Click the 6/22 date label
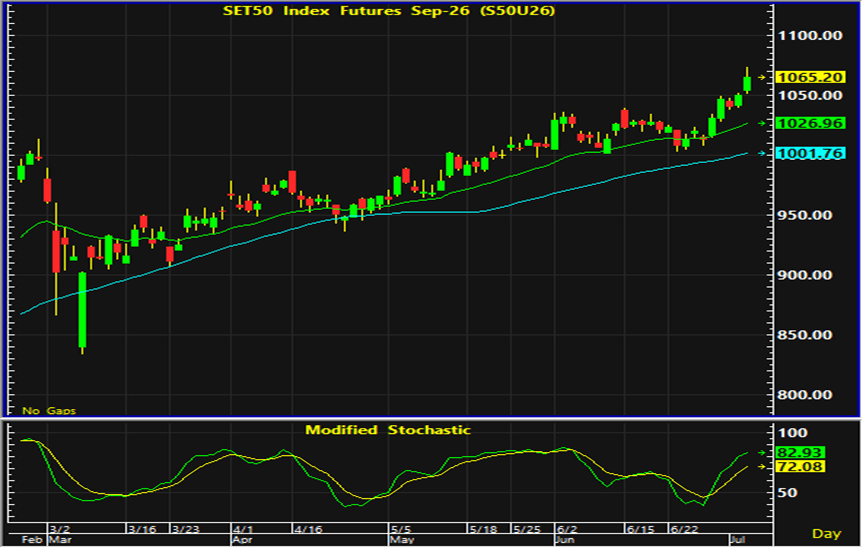Screen dimensions: 863x548 [684, 529]
